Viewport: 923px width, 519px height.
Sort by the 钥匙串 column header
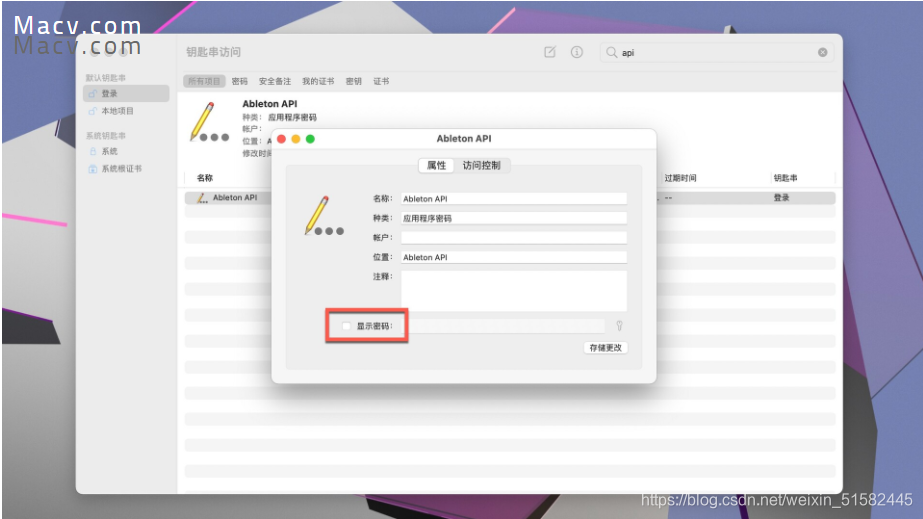(x=785, y=178)
